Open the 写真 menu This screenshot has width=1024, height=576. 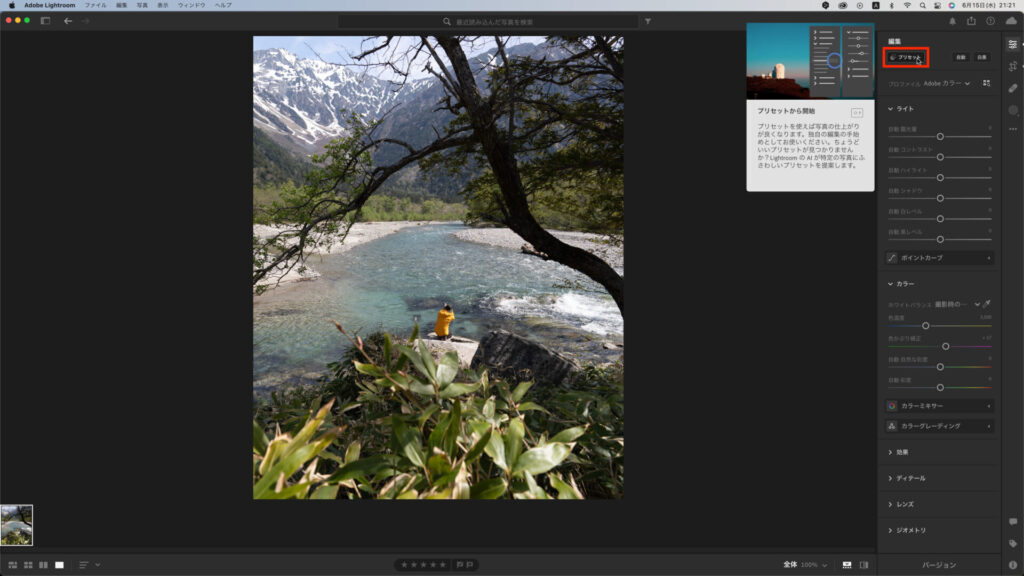(x=142, y=5)
